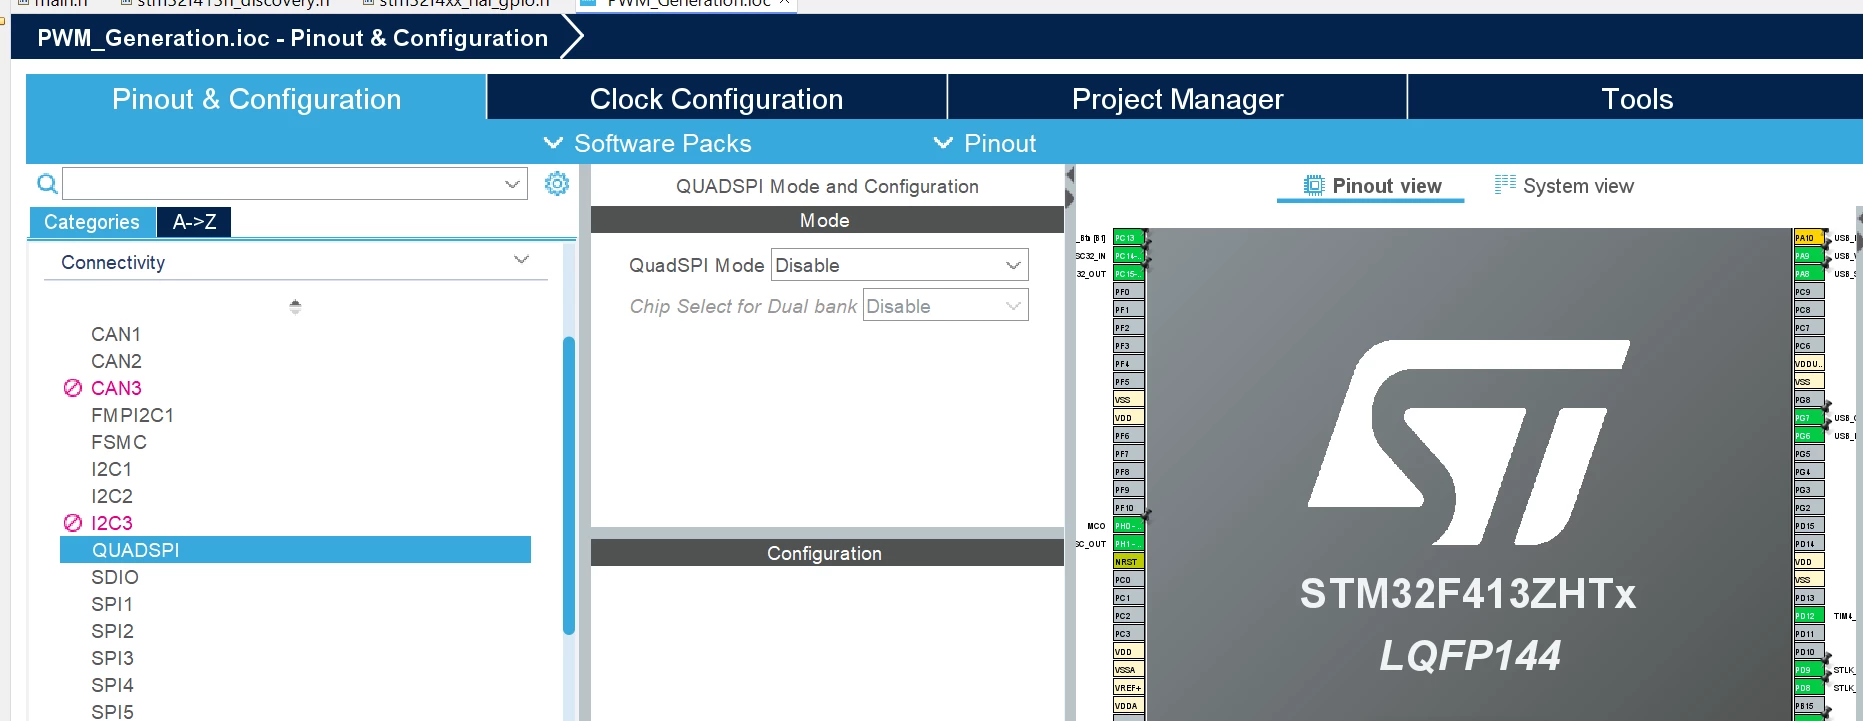Click the categories list vertical scrollbar
Viewport: 1863px width, 721px height.
[569, 485]
